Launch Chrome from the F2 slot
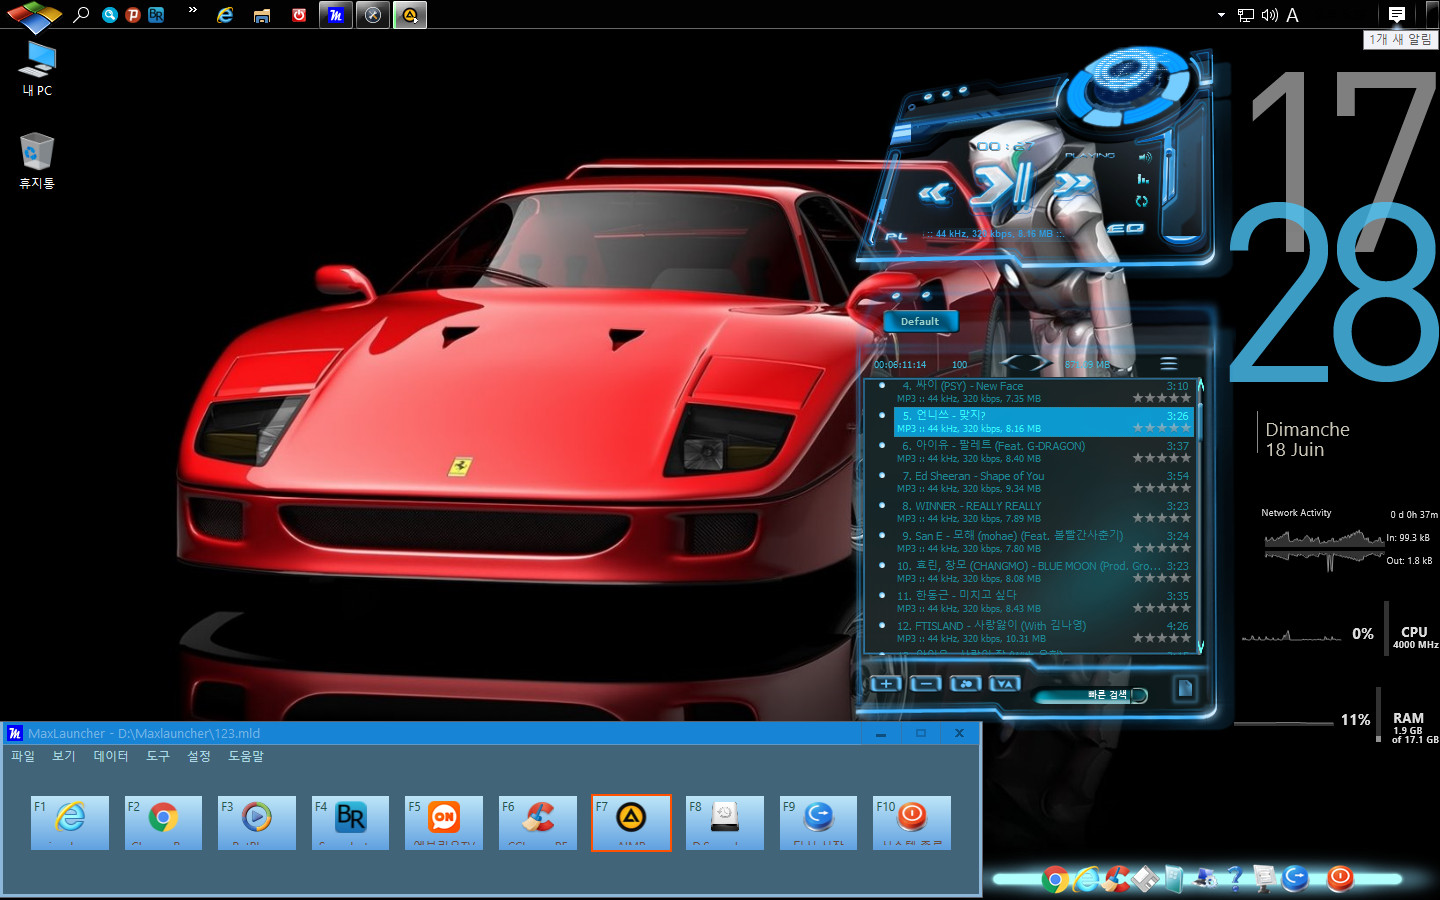 pyautogui.click(x=163, y=822)
